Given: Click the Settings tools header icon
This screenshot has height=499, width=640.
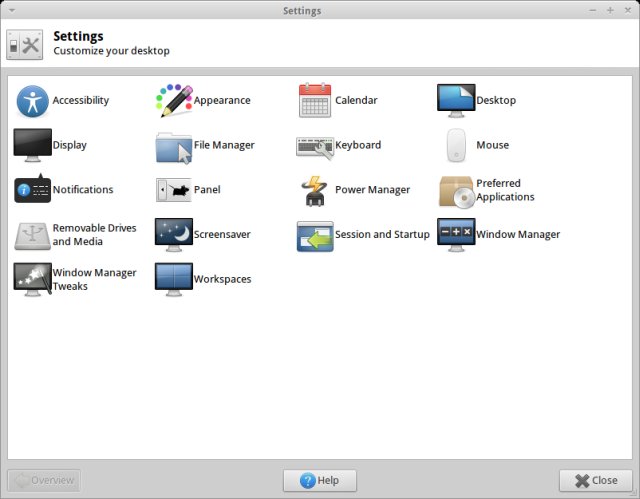Looking at the screenshot, I should tap(24, 44).
